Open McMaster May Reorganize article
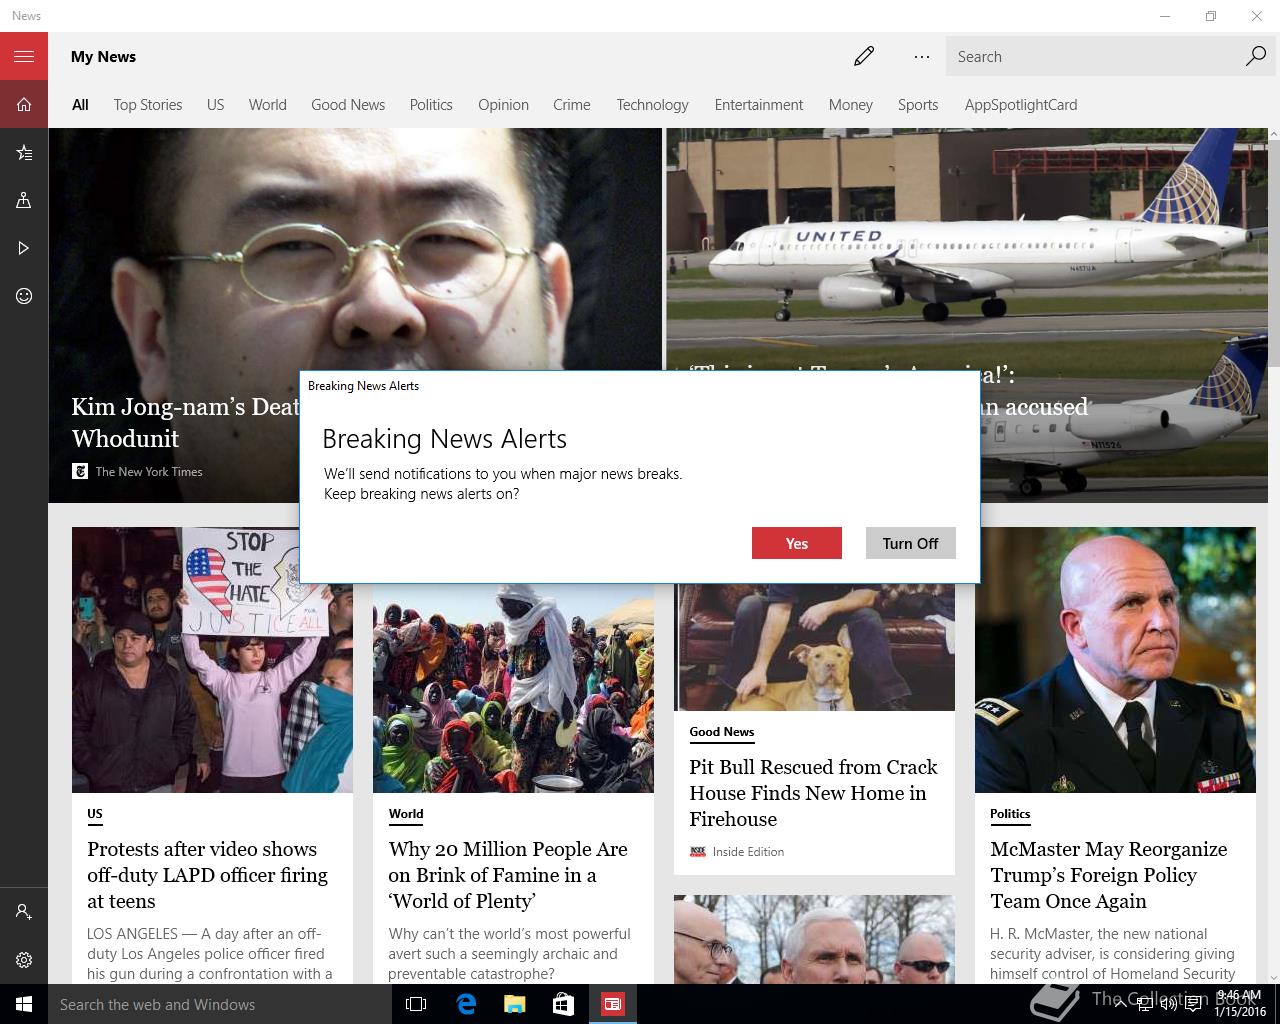 pyautogui.click(x=1108, y=875)
